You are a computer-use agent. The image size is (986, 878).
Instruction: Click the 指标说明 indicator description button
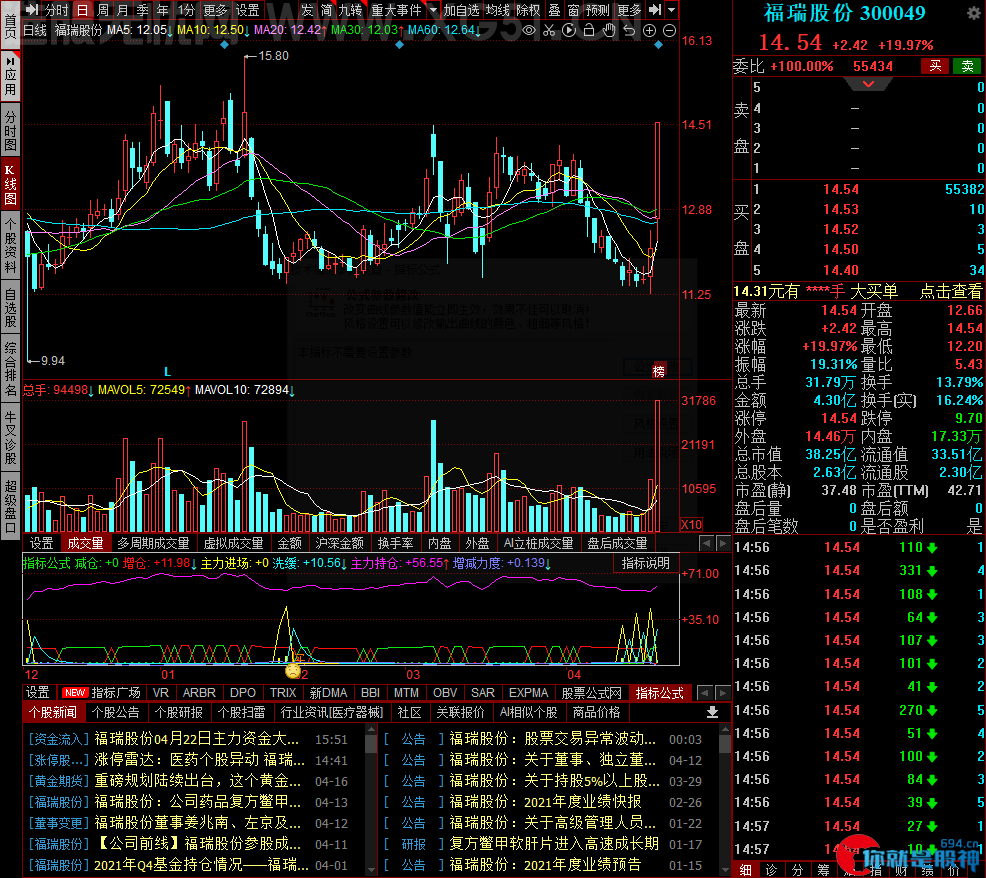[x=646, y=564]
